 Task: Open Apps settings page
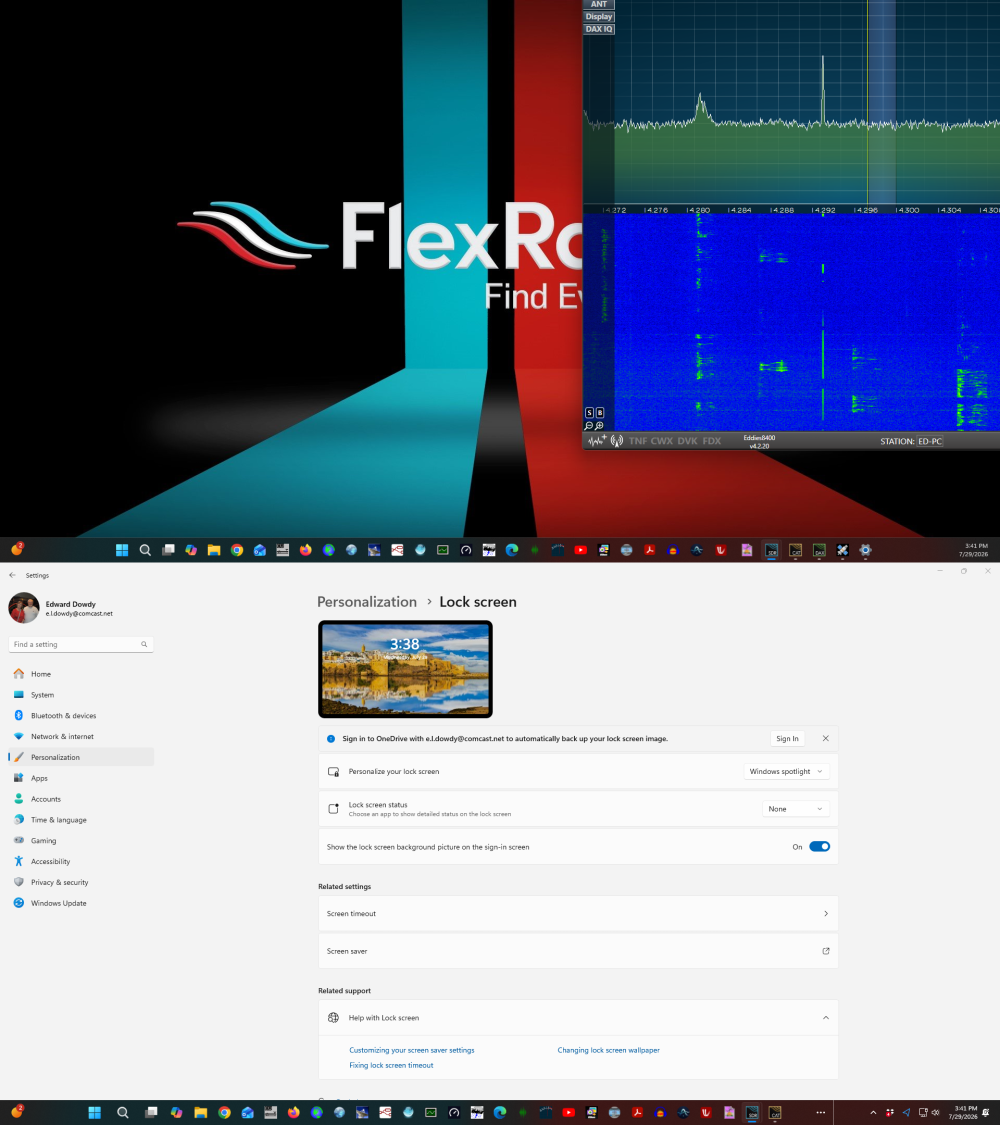(x=81, y=778)
